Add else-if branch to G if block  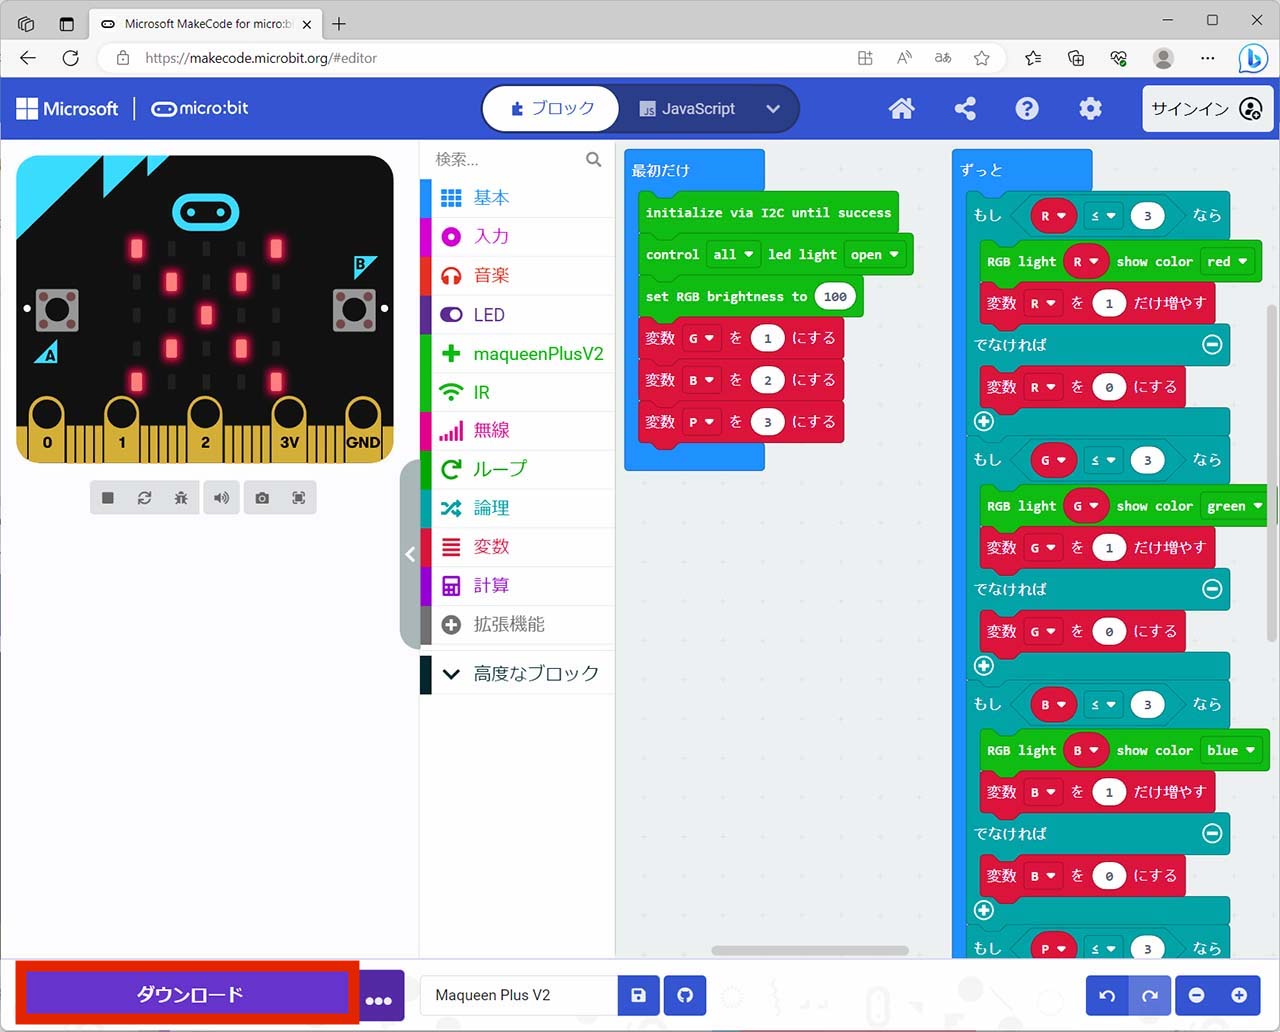984,666
